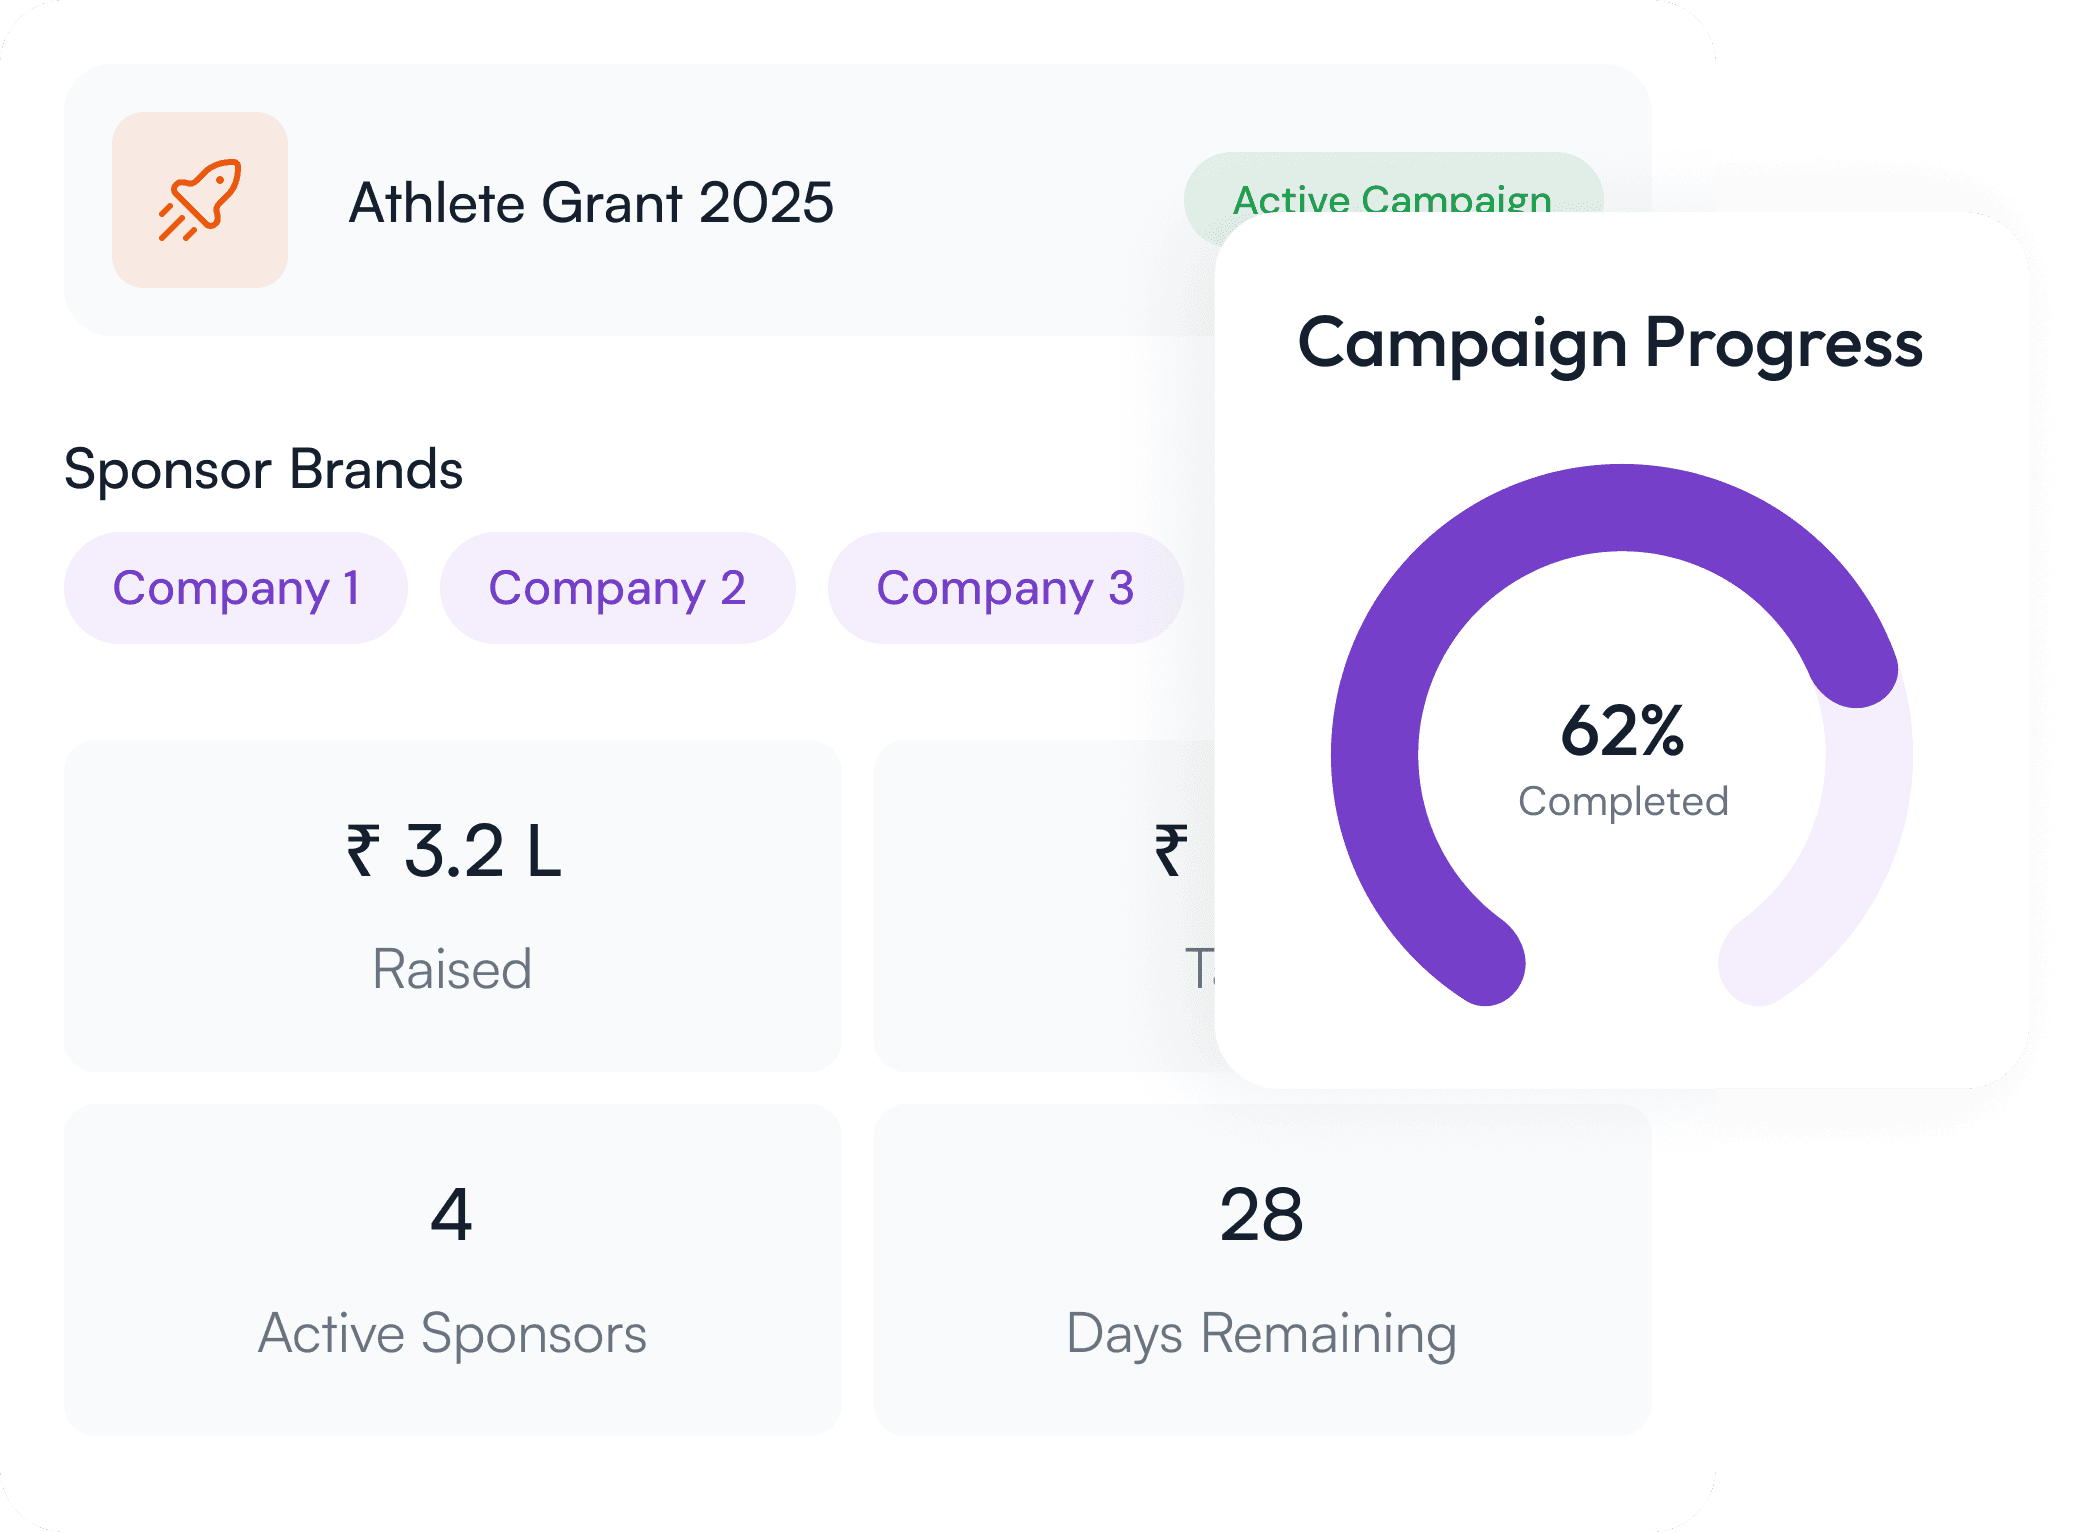Viewport: 2091px width, 1532px height.
Task: Click the Completed label under 62%
Action: pyautogui.click(x=1623, y=801)
